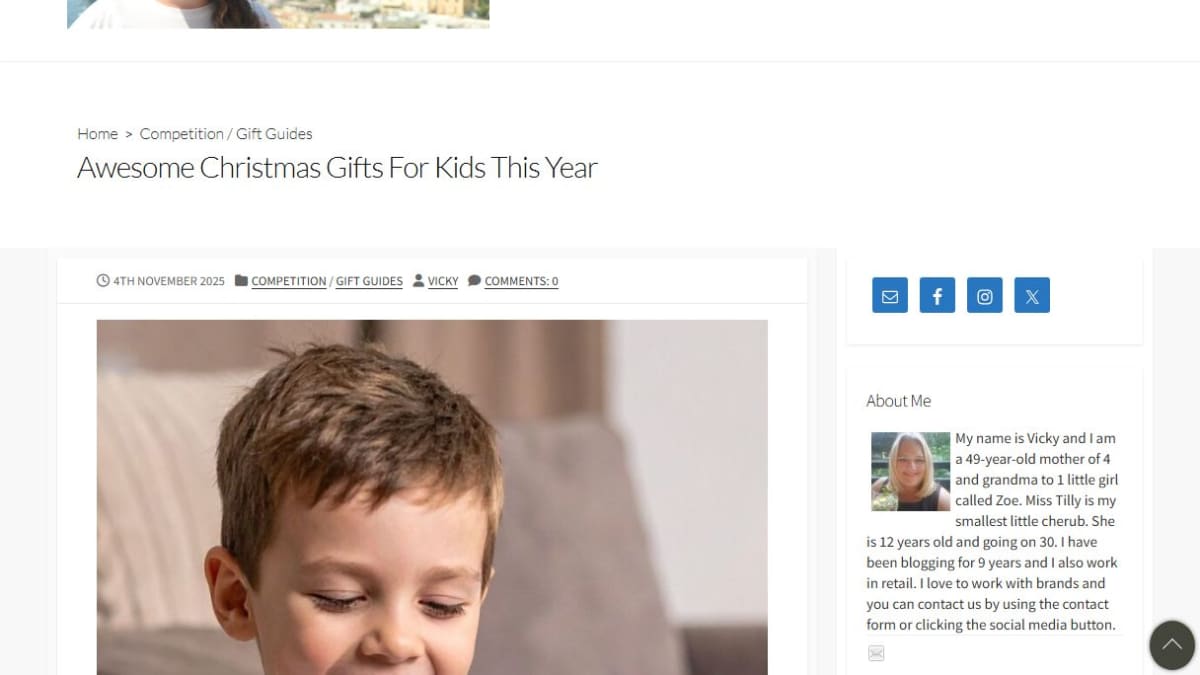Go to Home via the breadcrumb

[x=97, y=134]
